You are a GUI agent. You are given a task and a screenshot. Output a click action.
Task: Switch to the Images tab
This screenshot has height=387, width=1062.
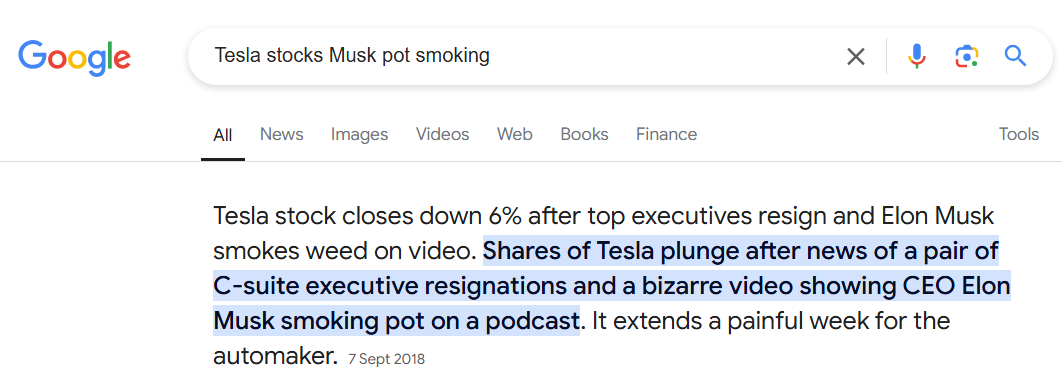coord(359,134)
